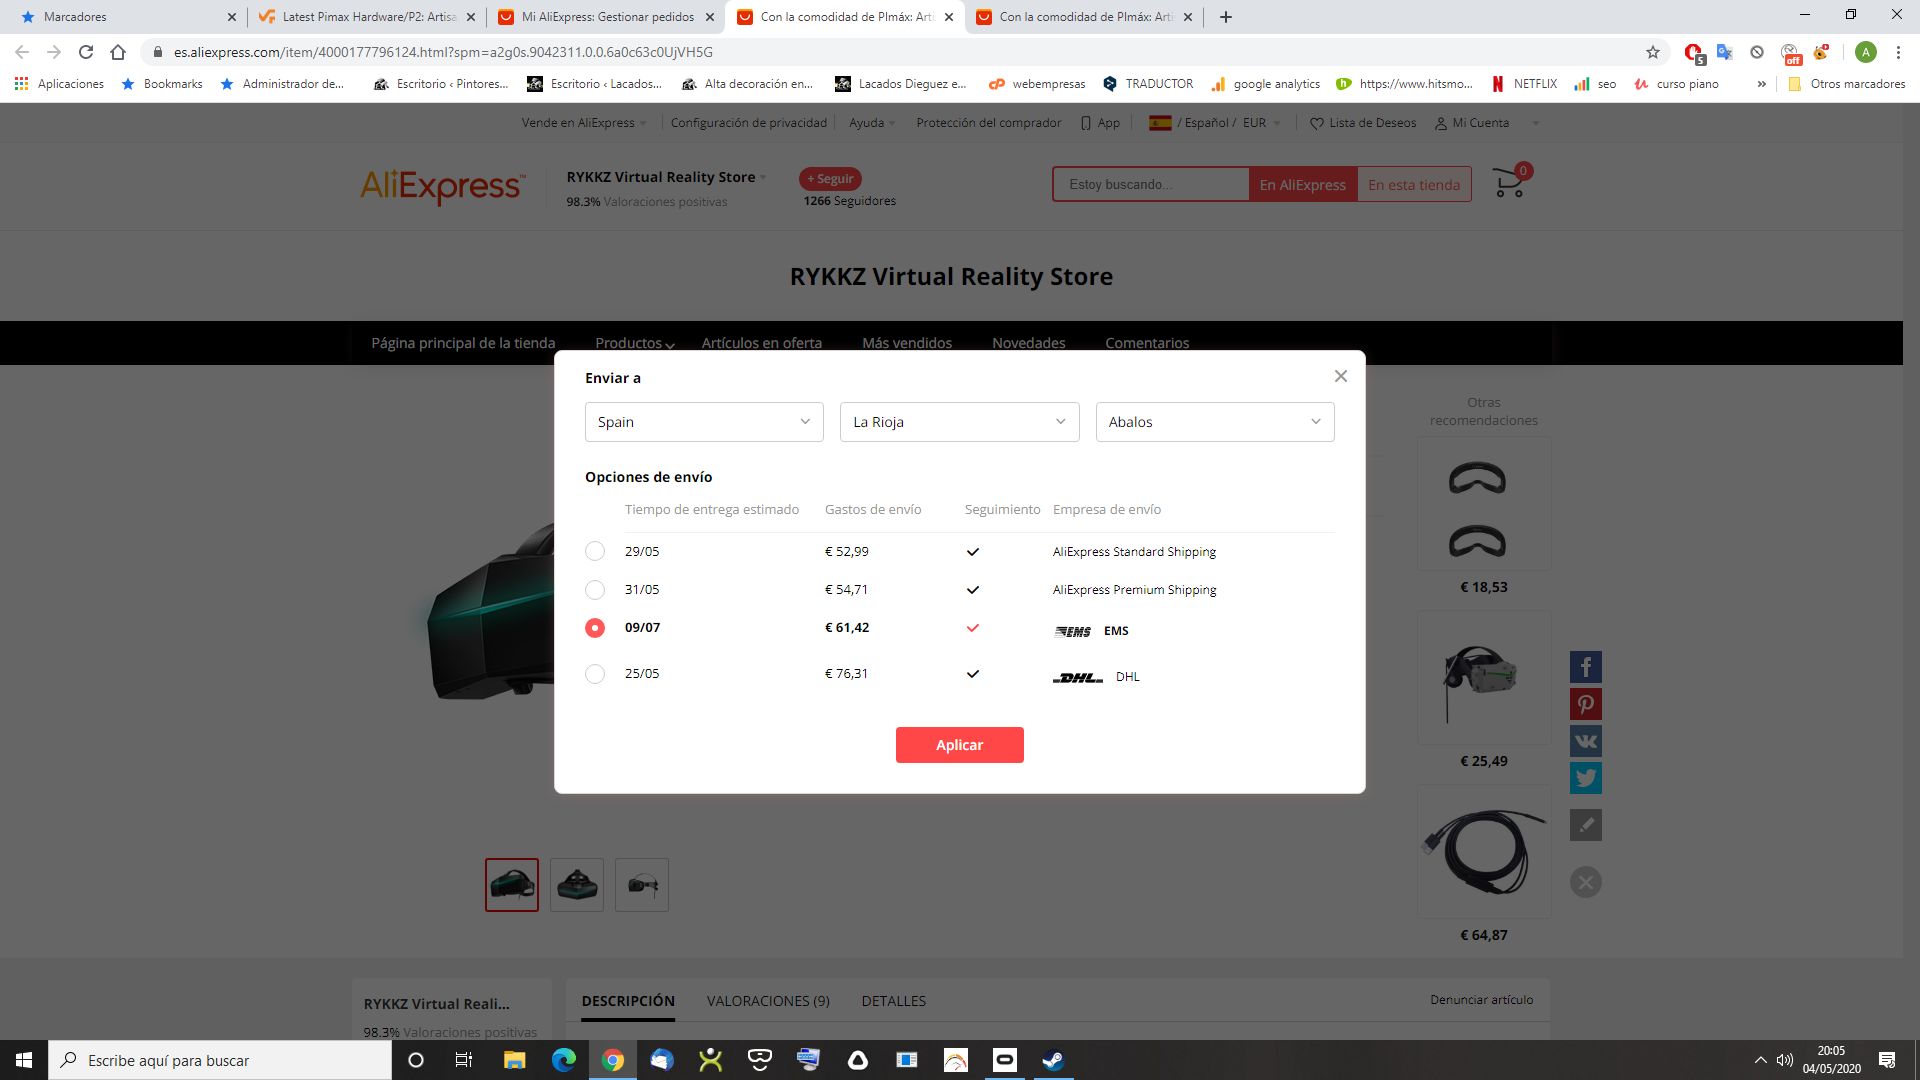Screen dimensions: 1920x1080
Task: Click the VK share icon
Action: click(x=1585, y=741)
